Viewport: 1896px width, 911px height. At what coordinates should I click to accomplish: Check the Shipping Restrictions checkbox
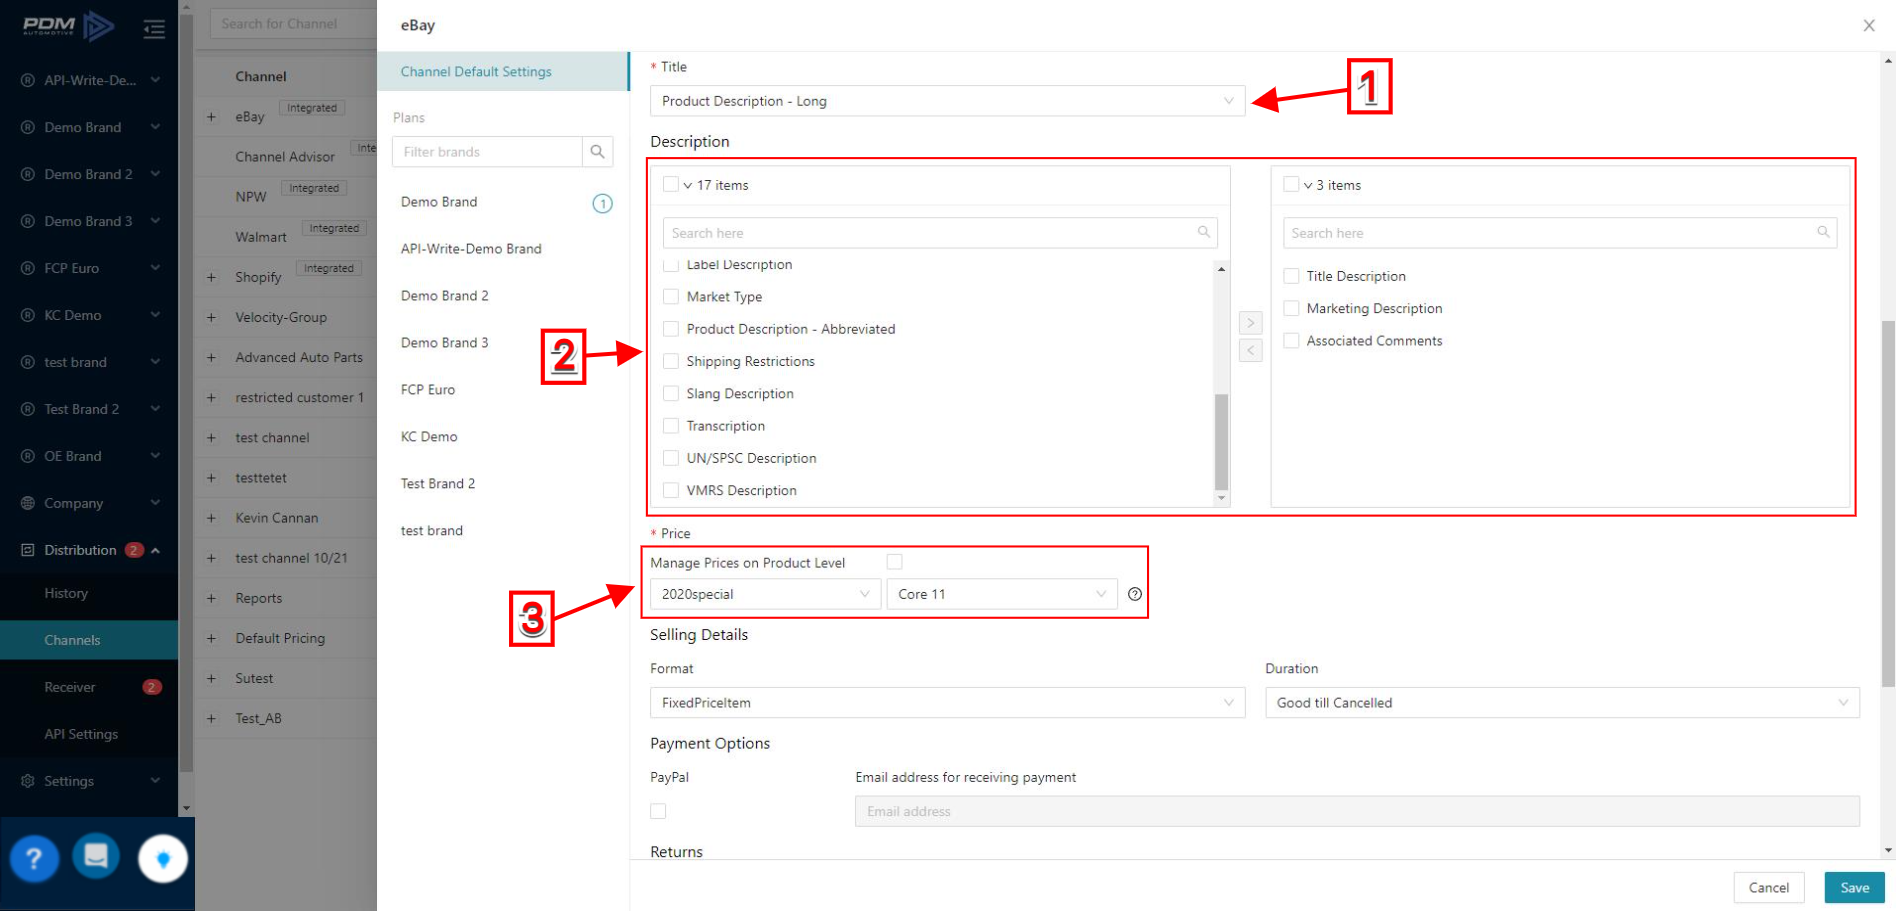[x=671, y=361]
